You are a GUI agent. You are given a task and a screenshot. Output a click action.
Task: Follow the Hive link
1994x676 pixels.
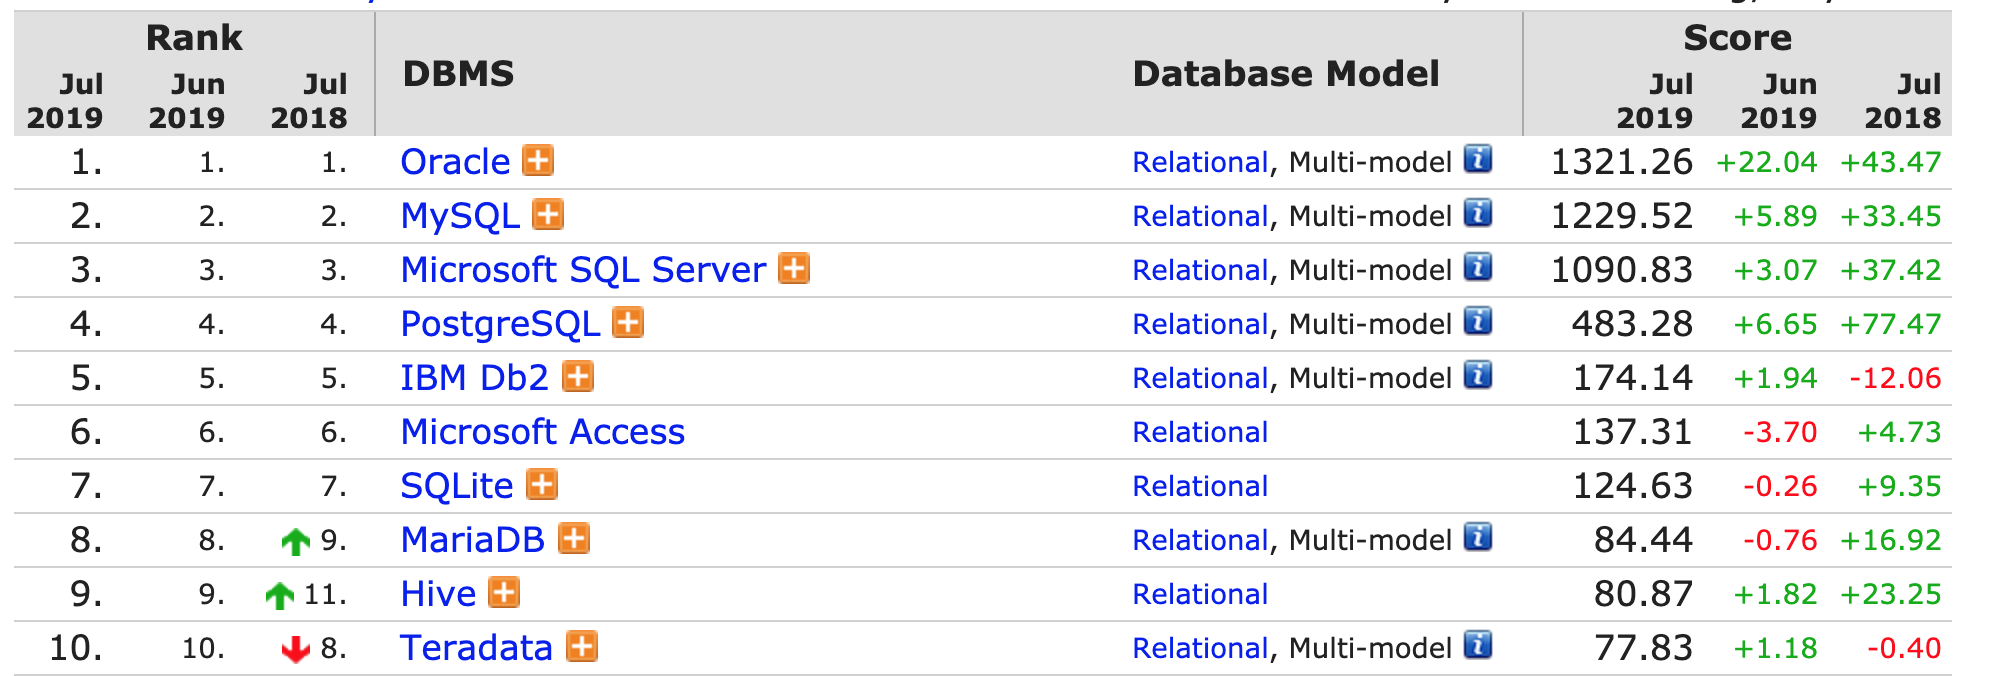click(x=438, y=593)
